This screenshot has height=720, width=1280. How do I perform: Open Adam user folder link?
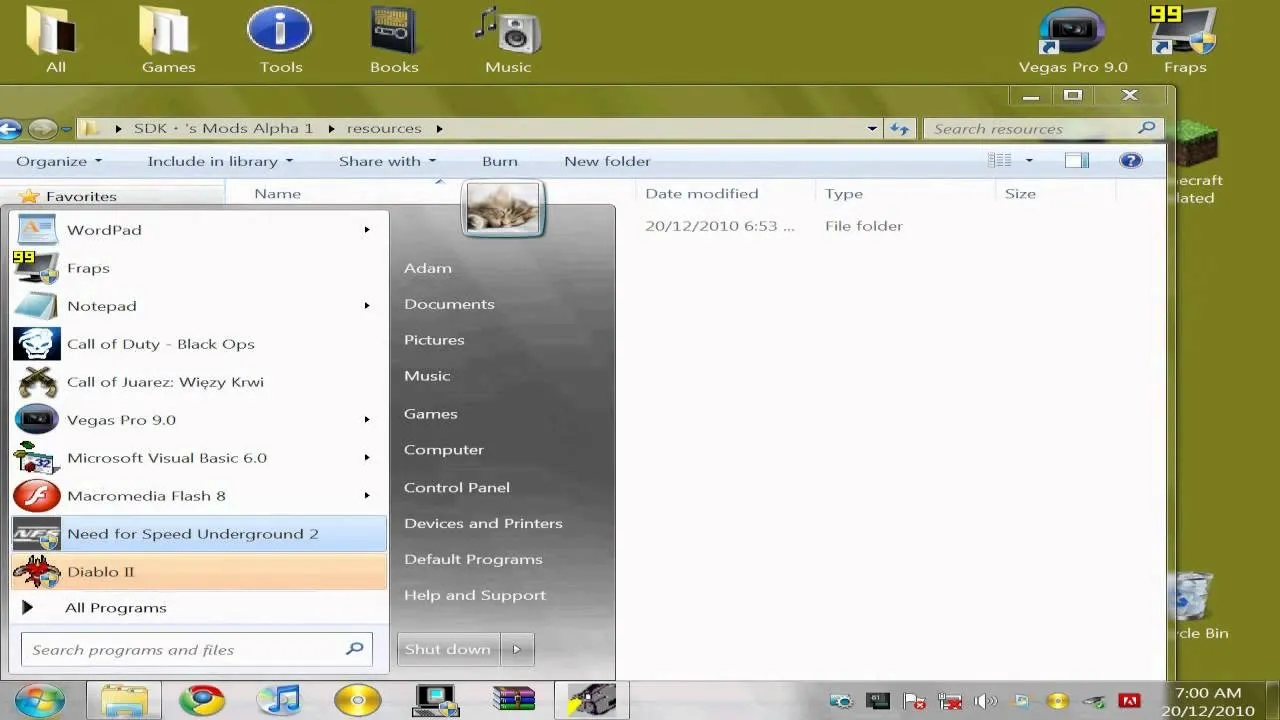coord(428,268)
